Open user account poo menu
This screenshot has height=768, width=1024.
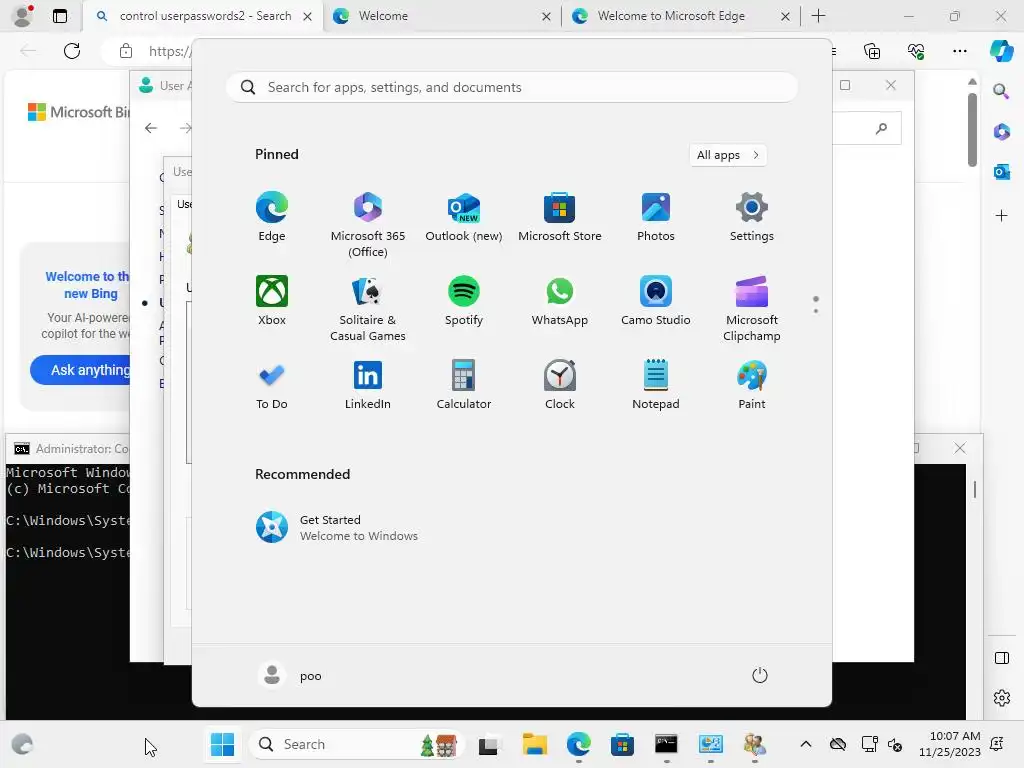click(290, 675)
